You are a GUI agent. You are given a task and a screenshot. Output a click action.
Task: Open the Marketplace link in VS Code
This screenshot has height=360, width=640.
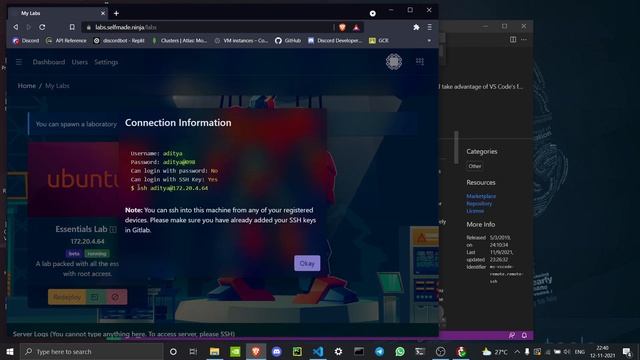click(481, 196)
